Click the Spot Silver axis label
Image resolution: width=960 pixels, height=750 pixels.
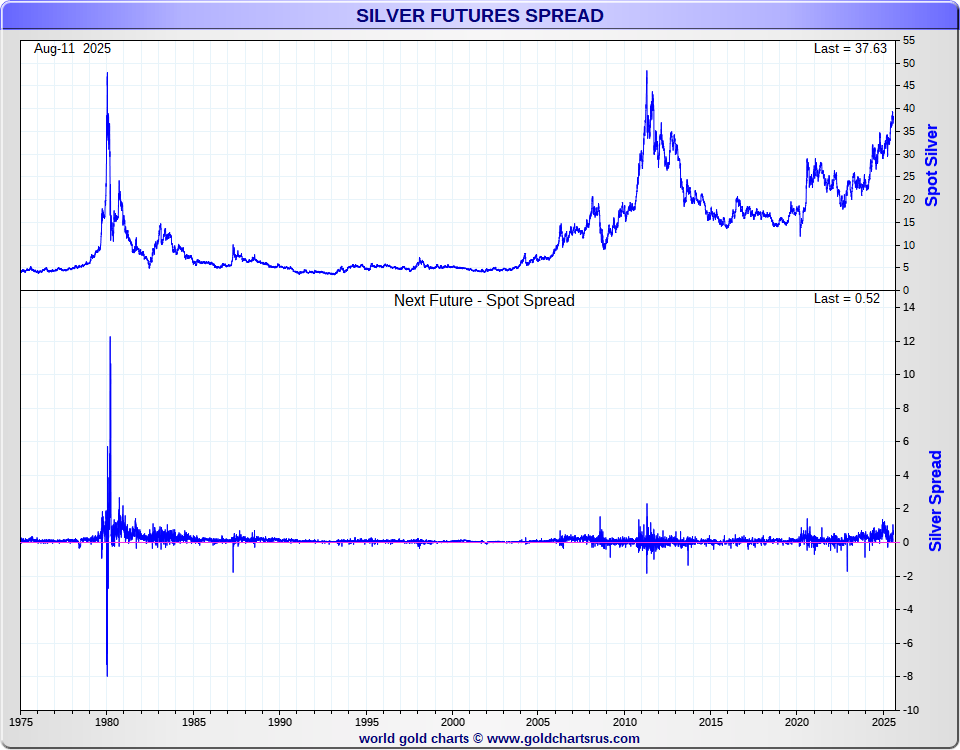point(931,165)
